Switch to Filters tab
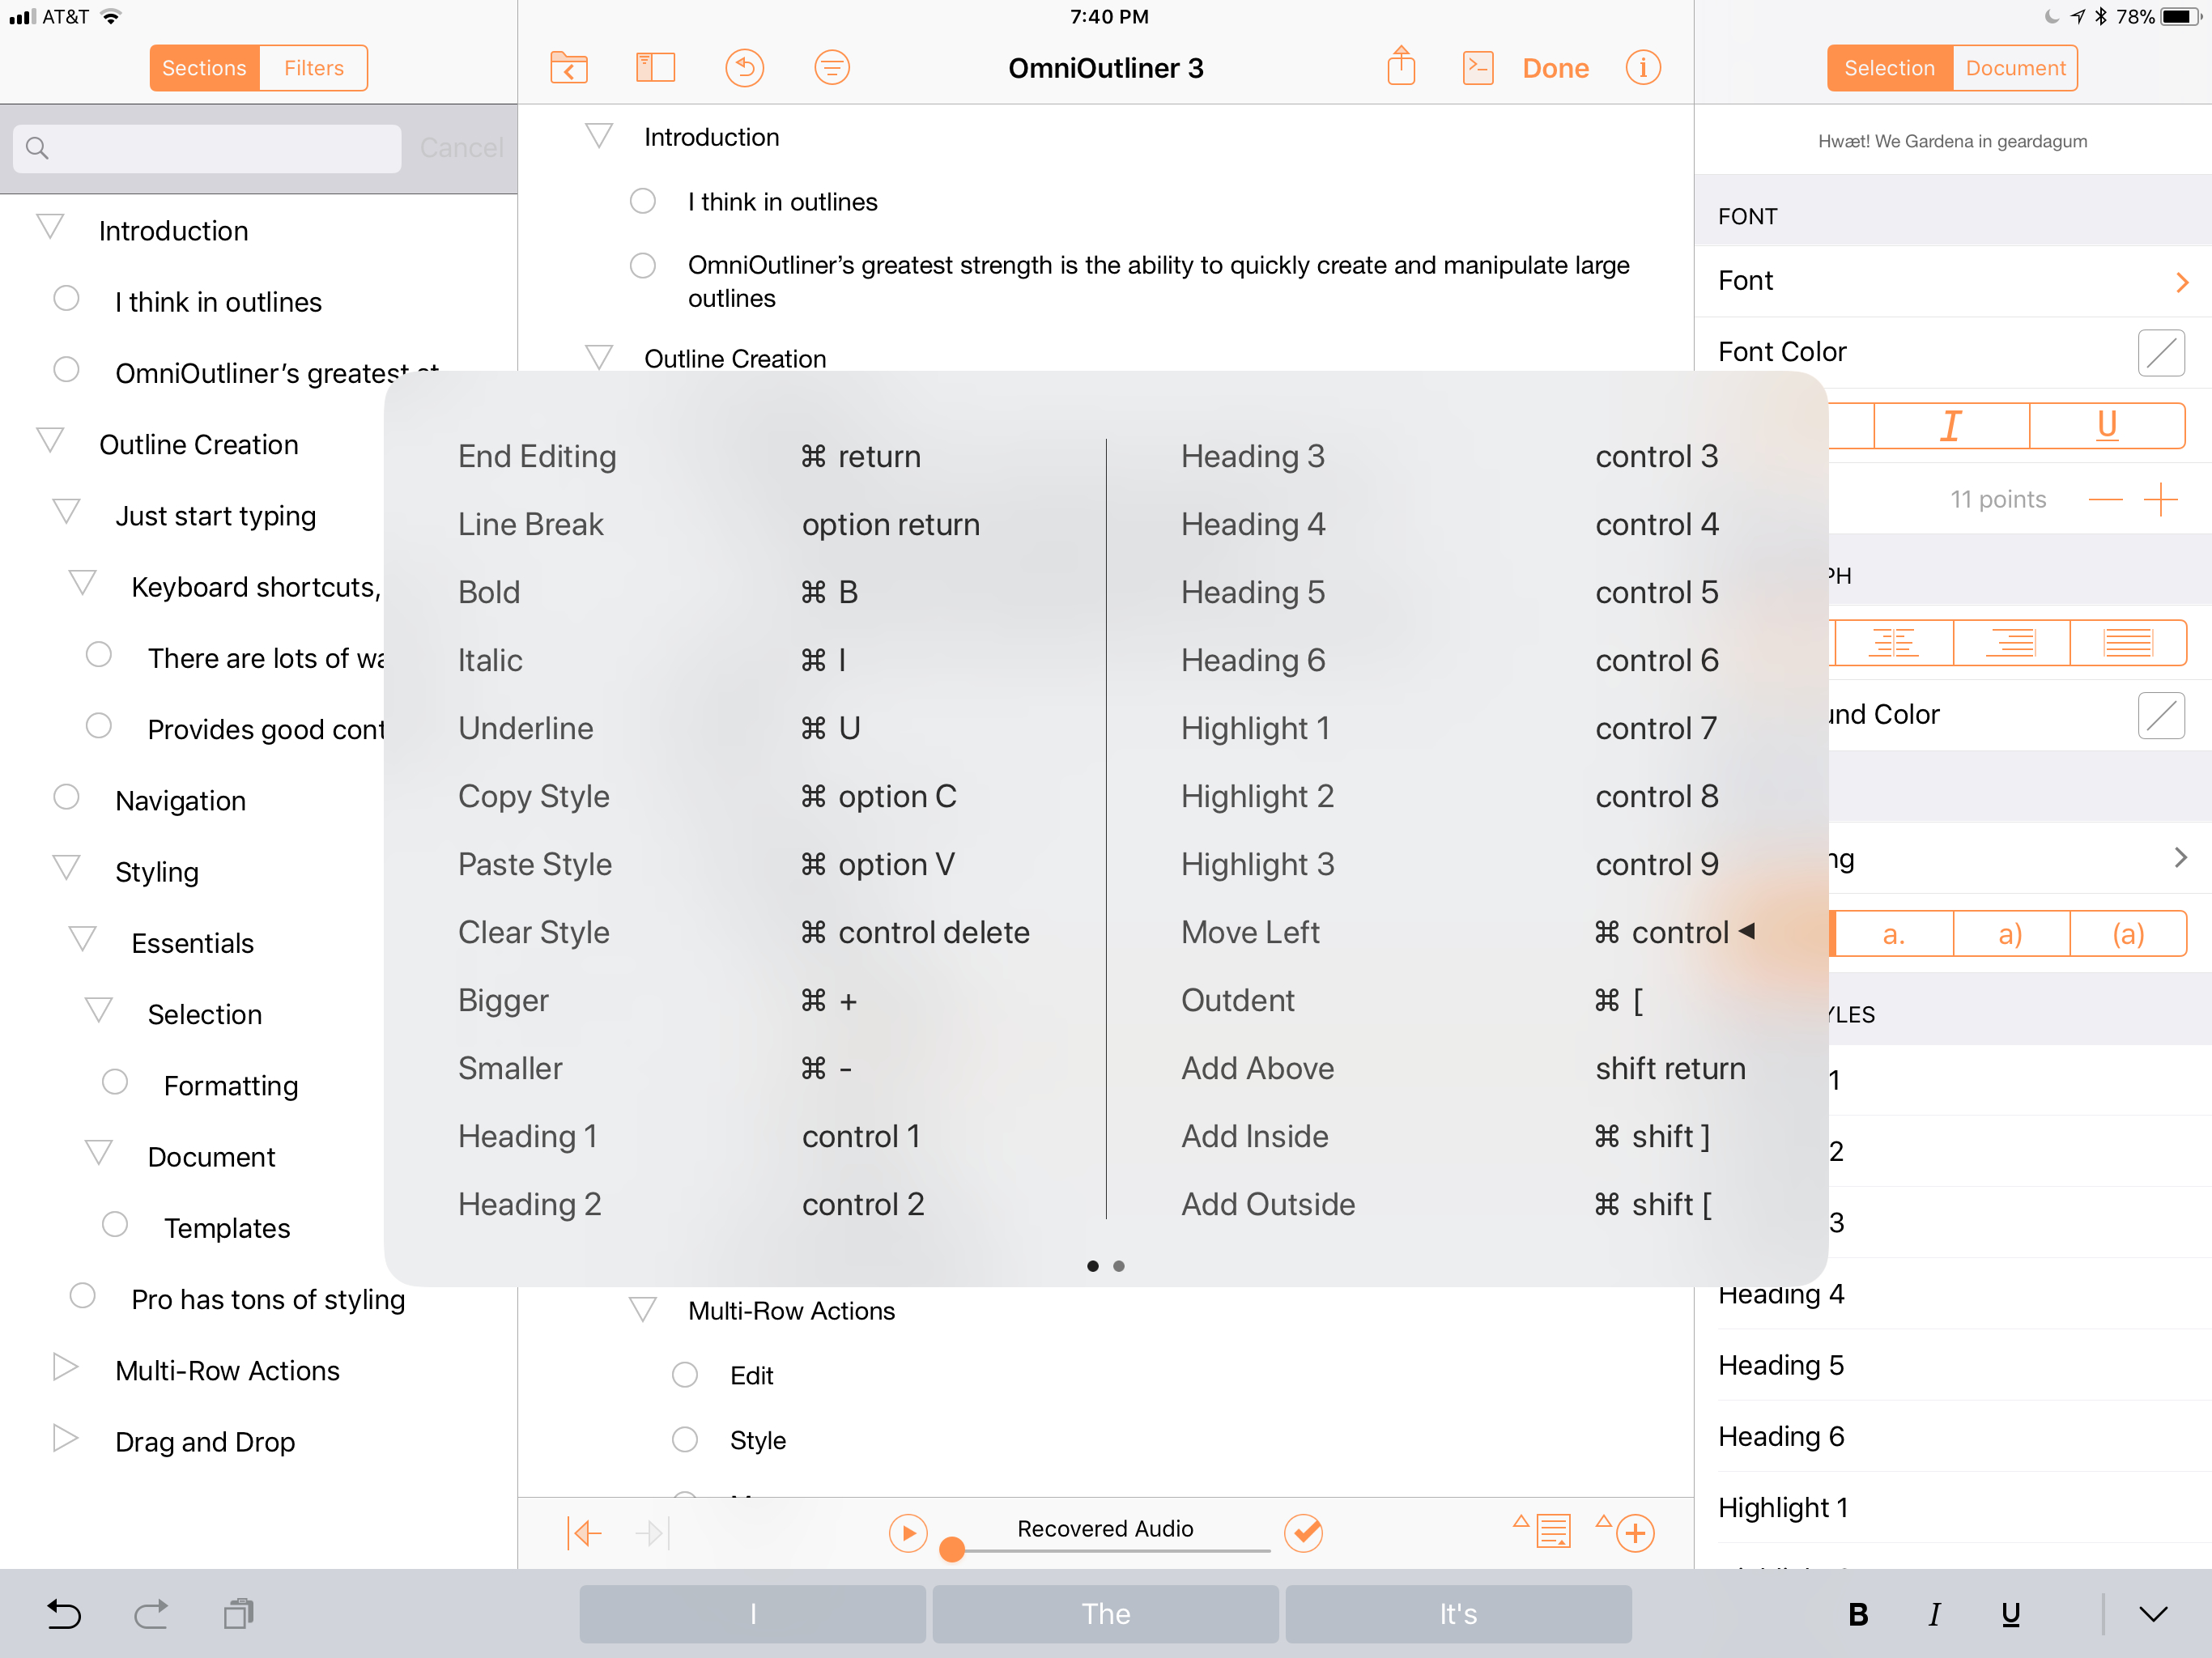This screenshot has width=2212, height=1658. coord(313,68)
